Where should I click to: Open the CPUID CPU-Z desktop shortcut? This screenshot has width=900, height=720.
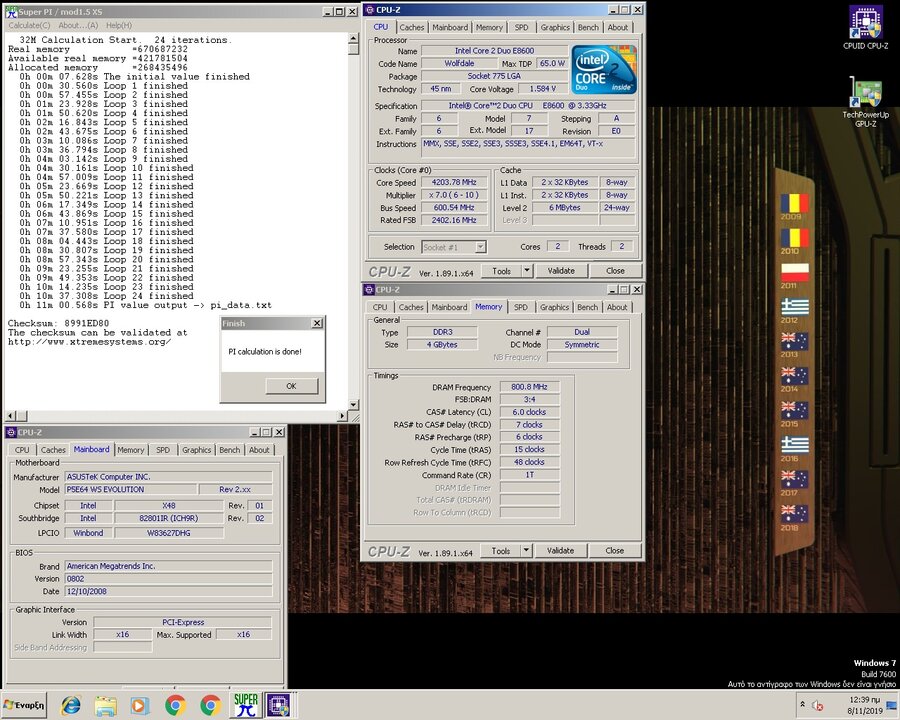[x=865, y=28]
